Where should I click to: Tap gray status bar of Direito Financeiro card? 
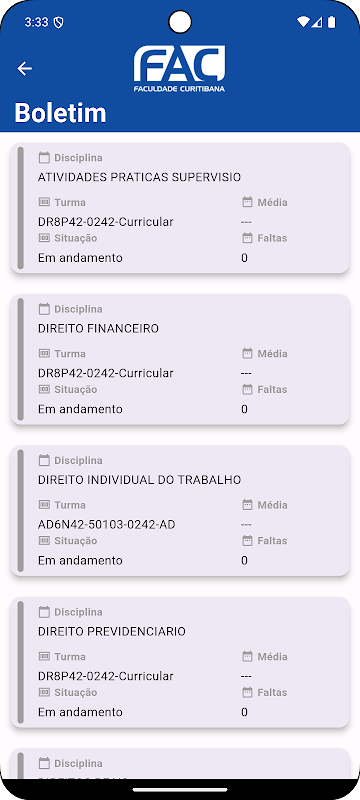20,359
